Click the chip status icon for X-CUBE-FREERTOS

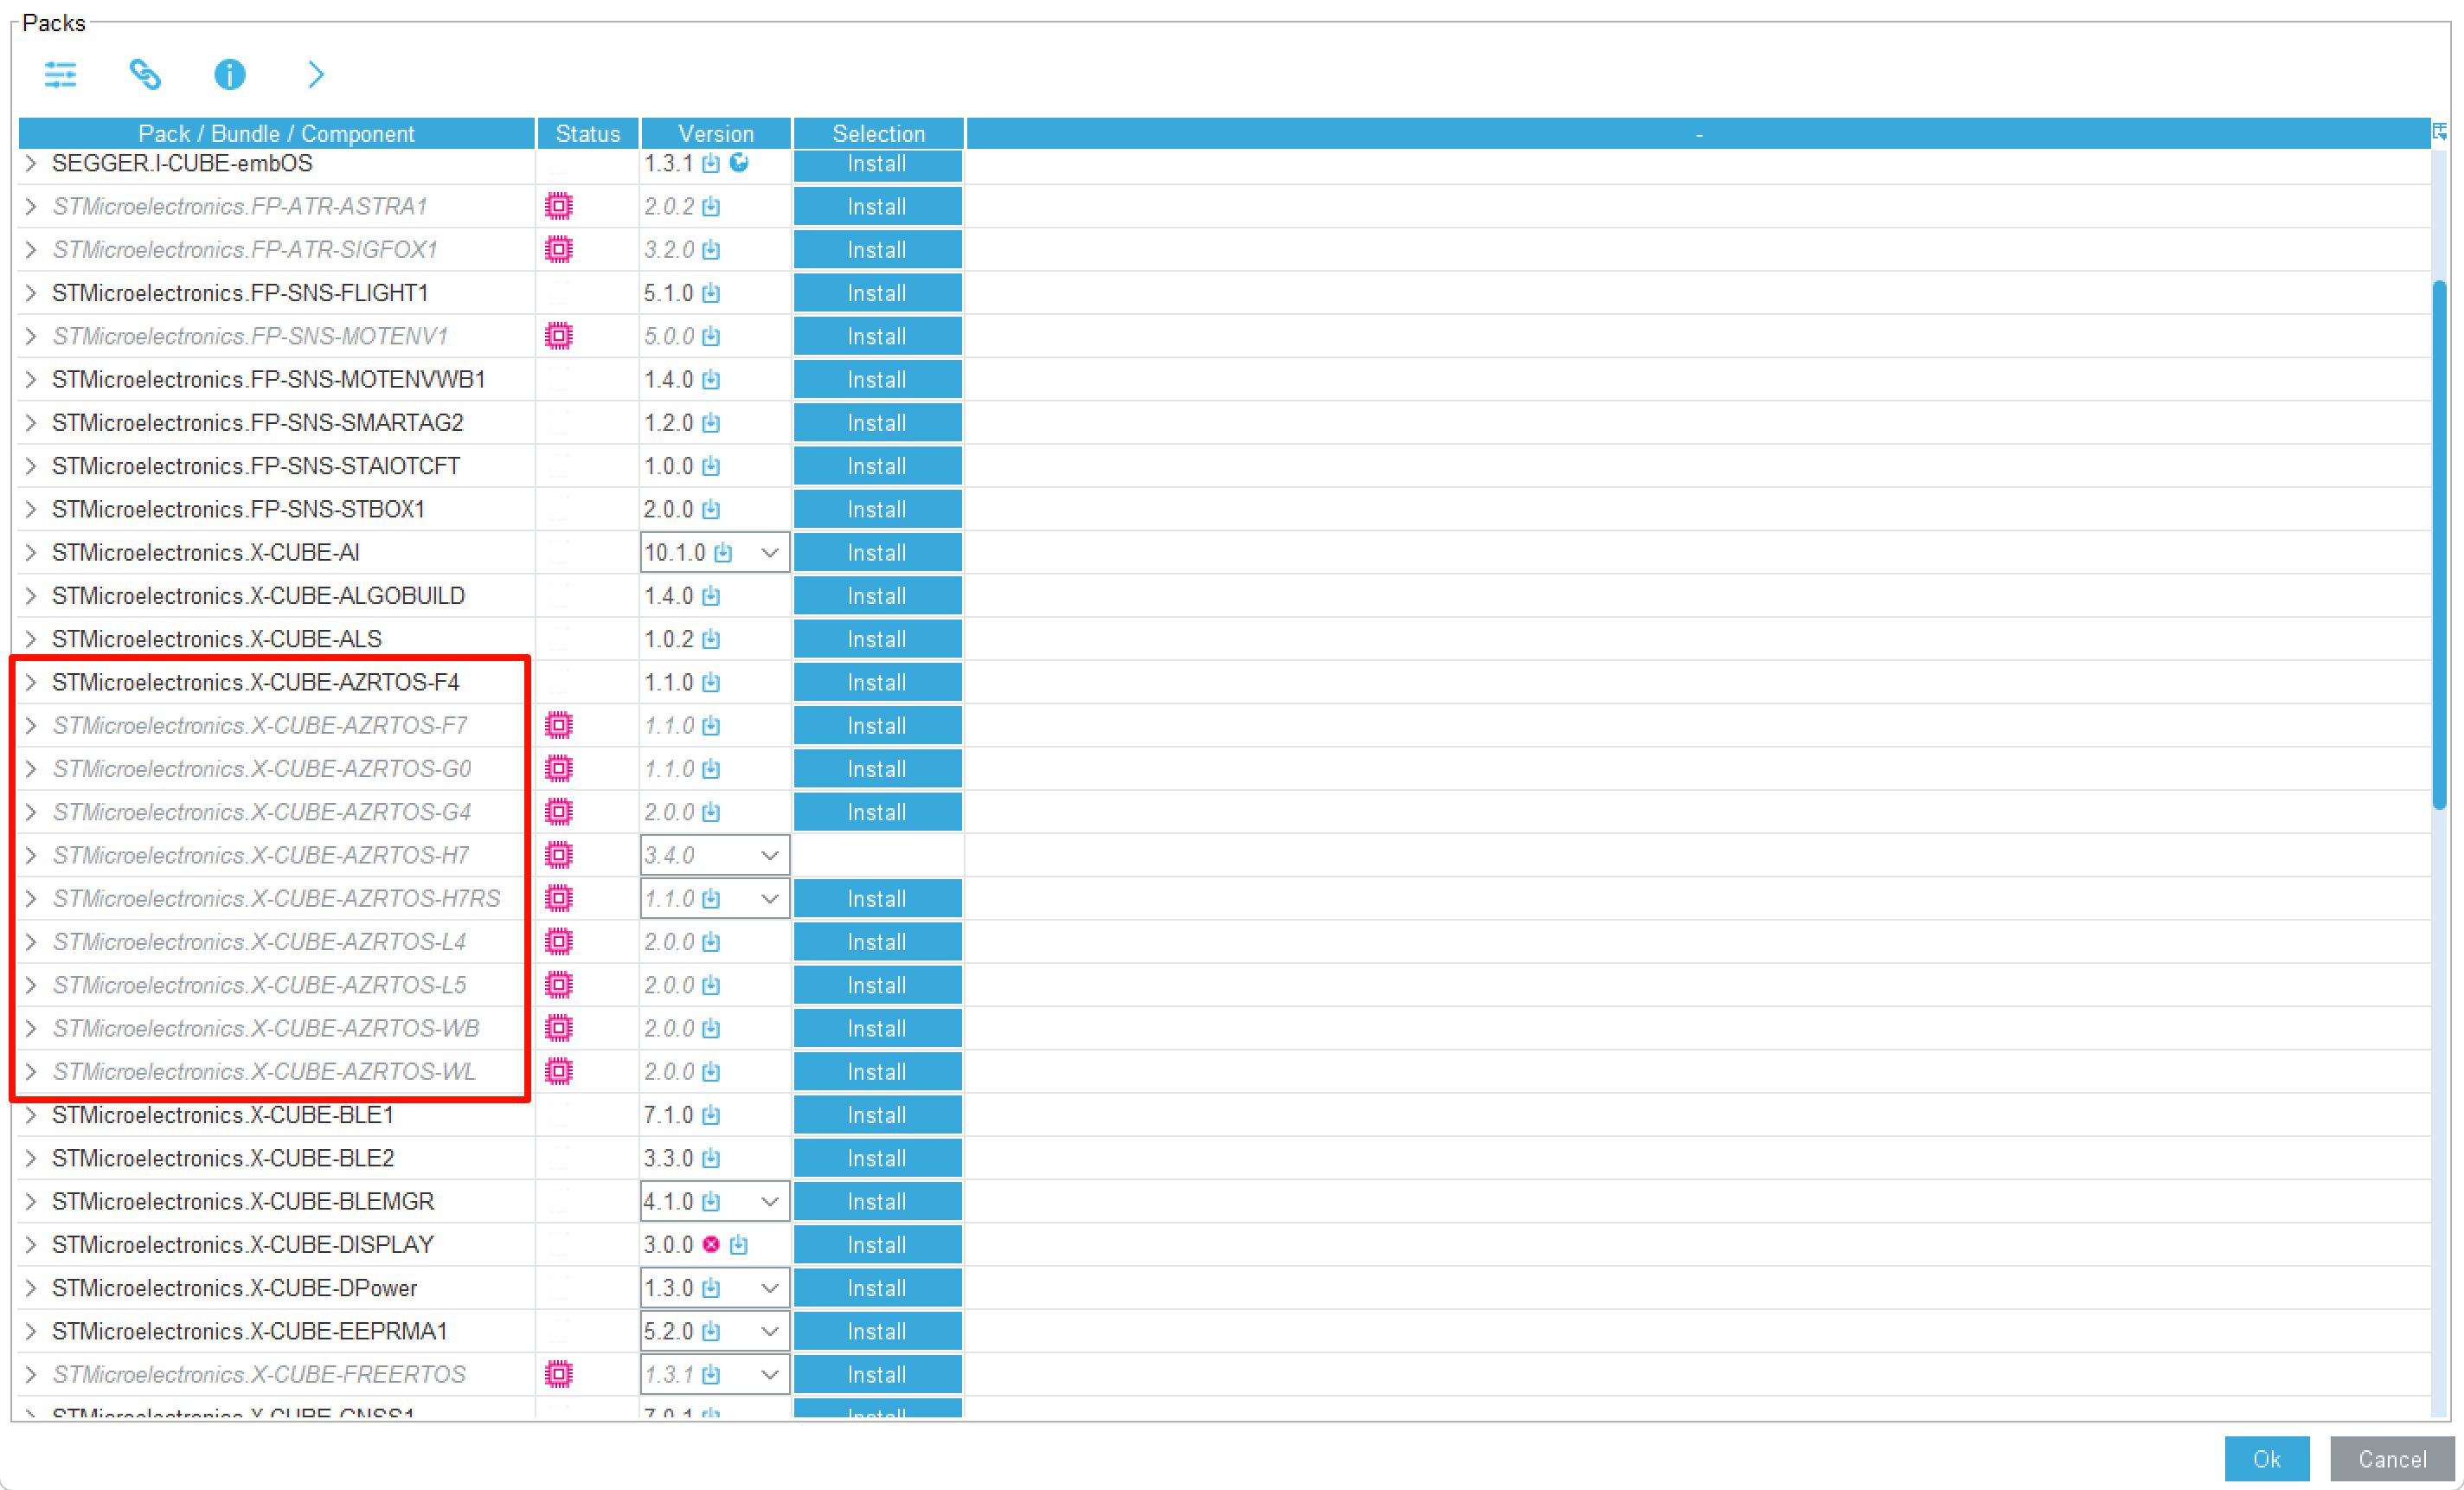point(559,1373)
